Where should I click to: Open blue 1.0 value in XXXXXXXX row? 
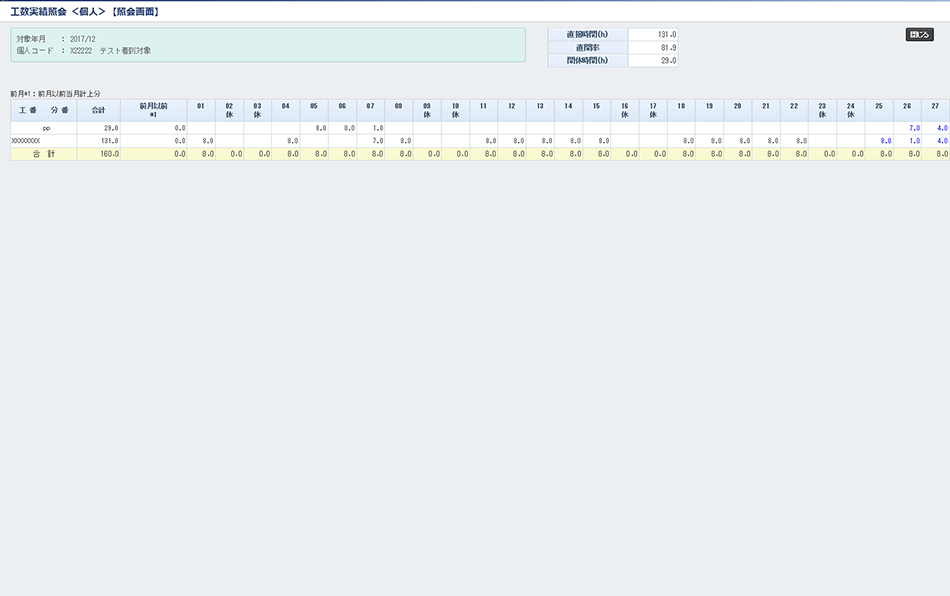point(914,141)
